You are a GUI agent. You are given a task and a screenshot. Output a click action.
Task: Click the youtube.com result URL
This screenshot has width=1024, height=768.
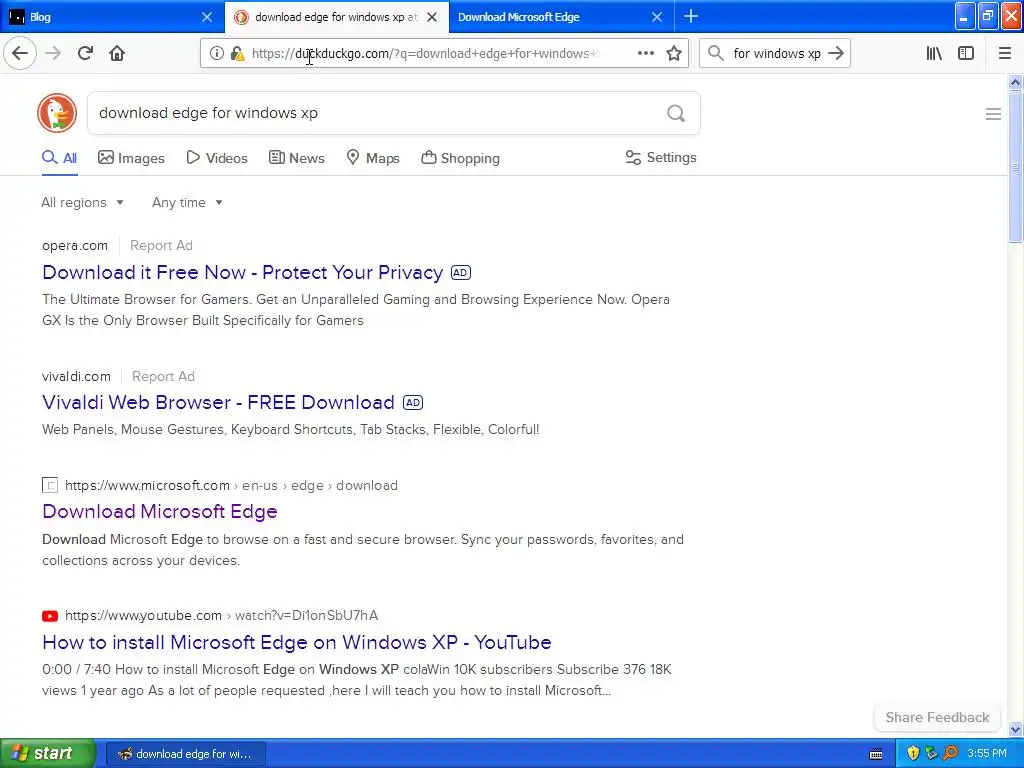(221, 616)
